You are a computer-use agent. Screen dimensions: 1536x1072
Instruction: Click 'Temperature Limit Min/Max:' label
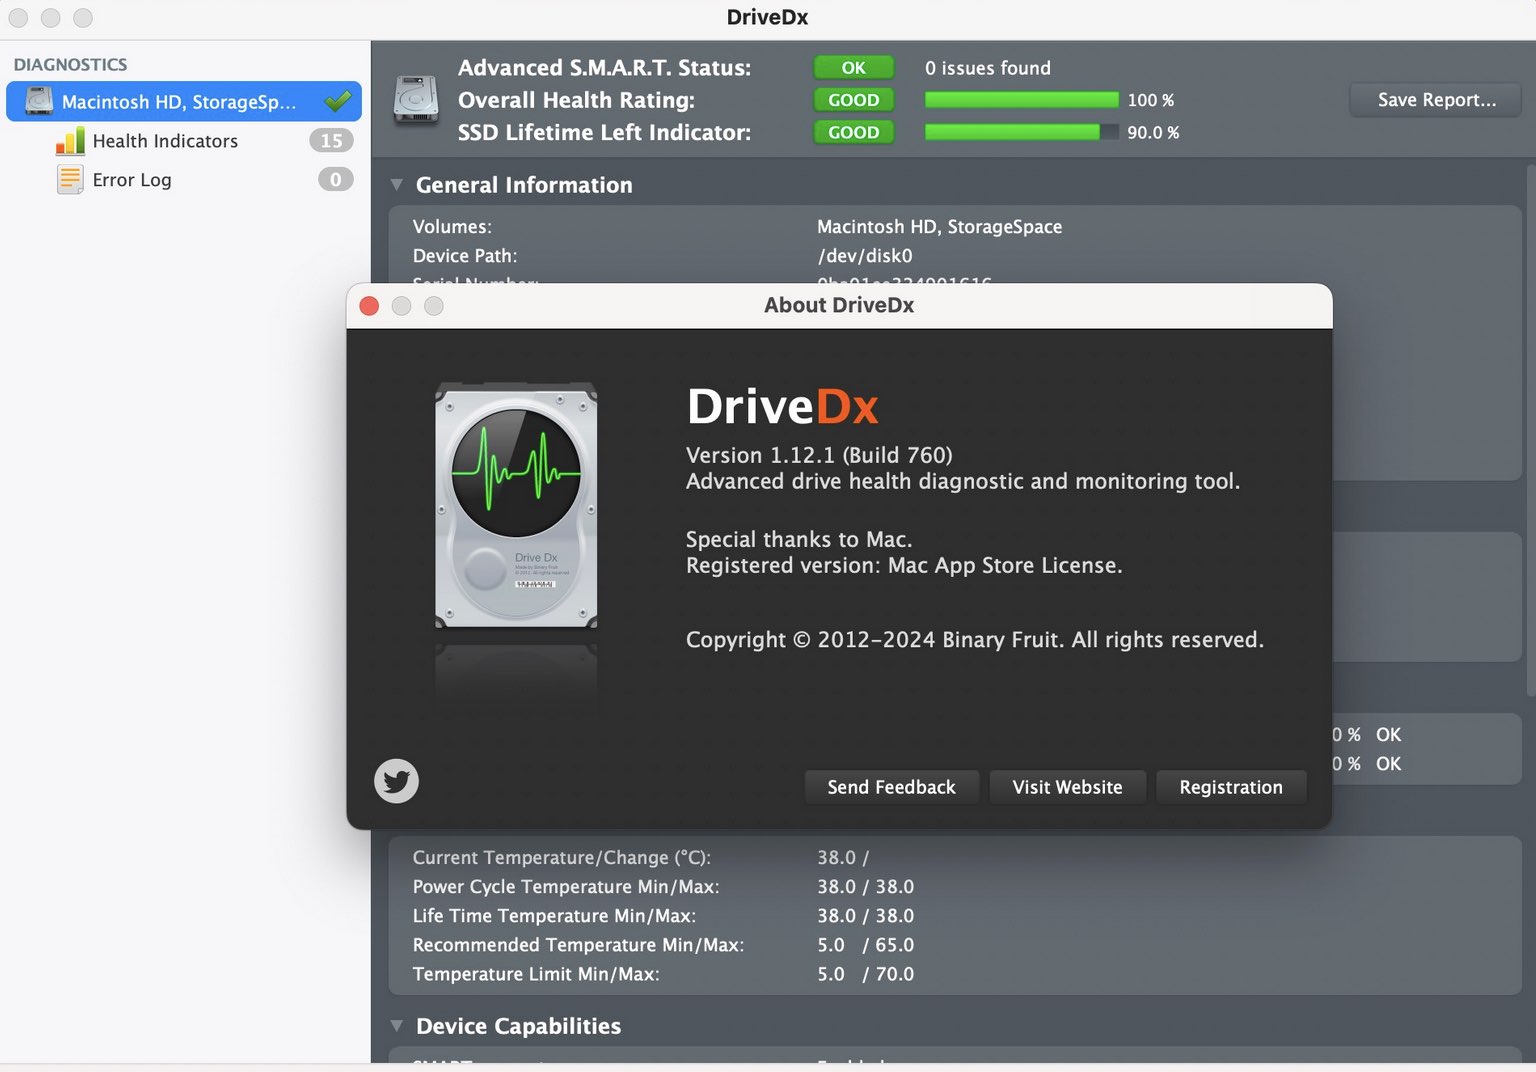[x=536, y=974]
